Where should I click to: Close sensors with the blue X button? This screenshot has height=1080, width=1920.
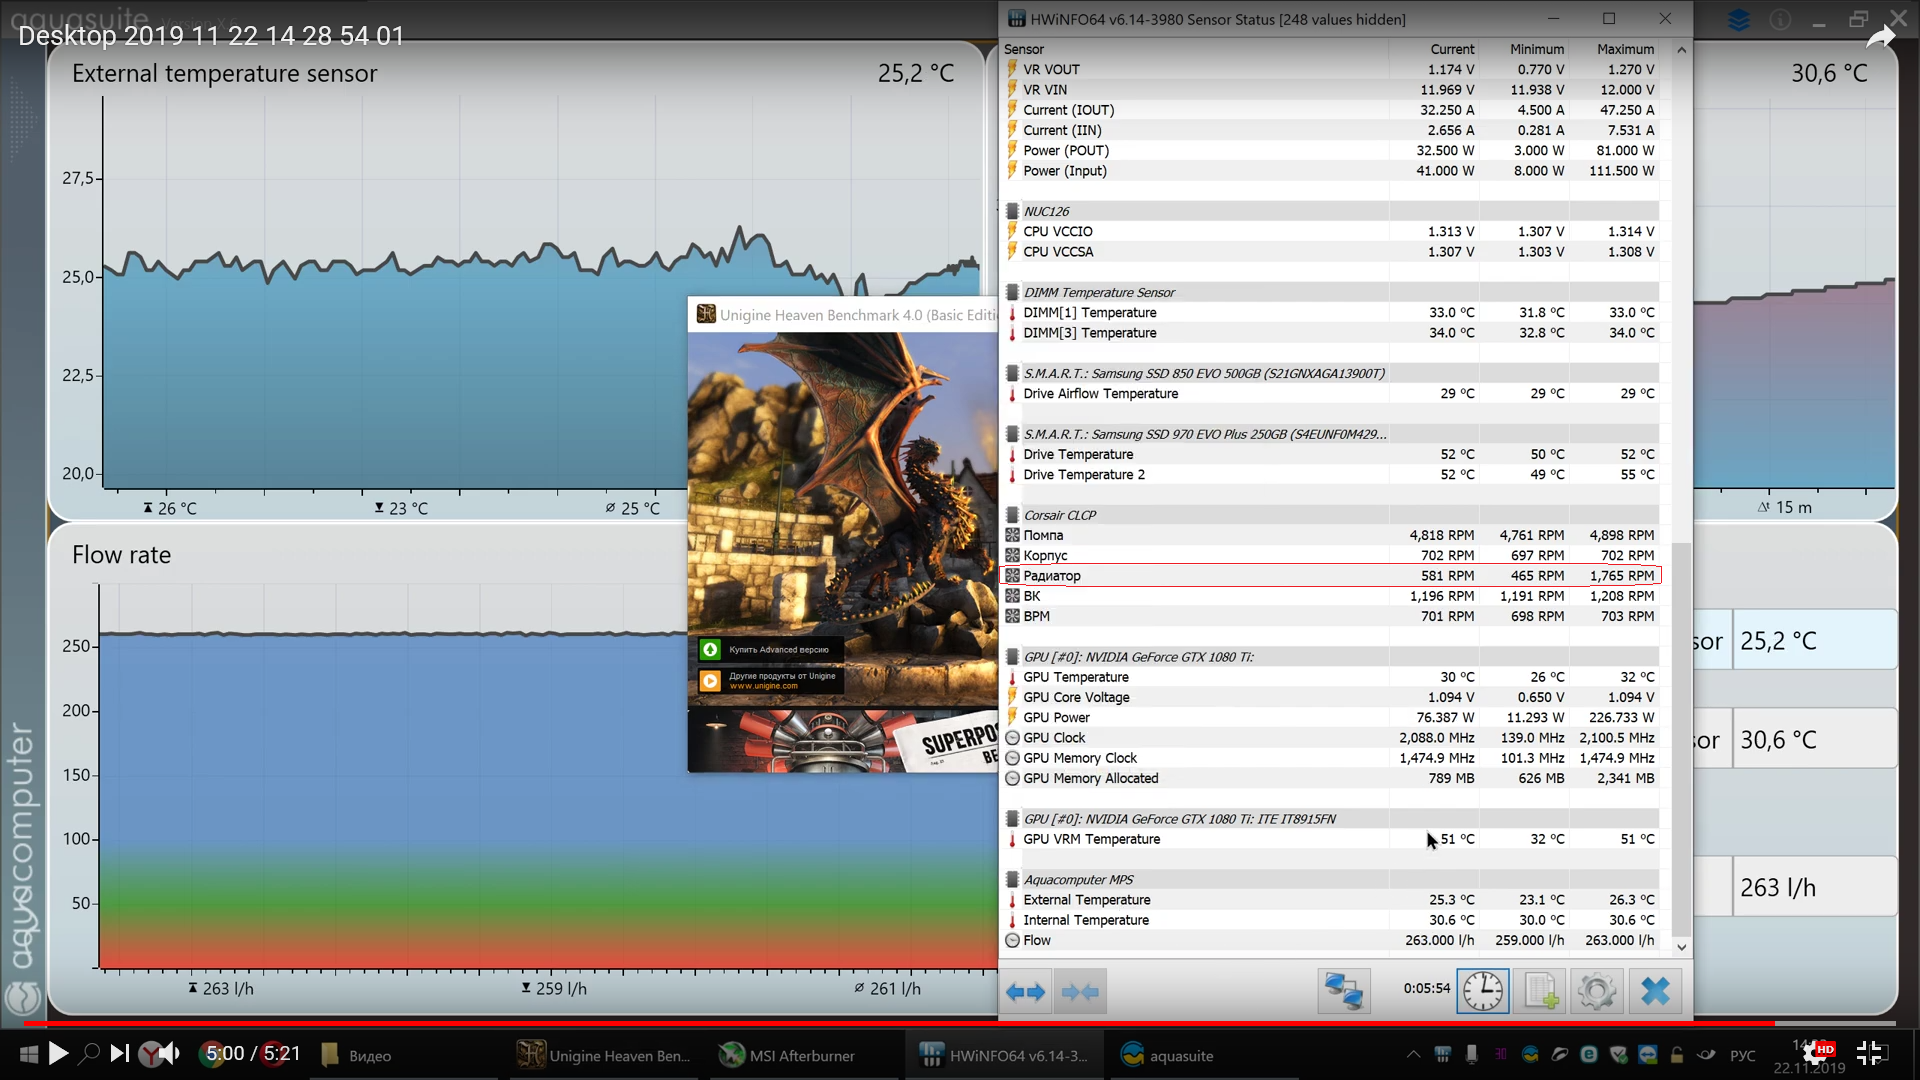coord(1655,992)
